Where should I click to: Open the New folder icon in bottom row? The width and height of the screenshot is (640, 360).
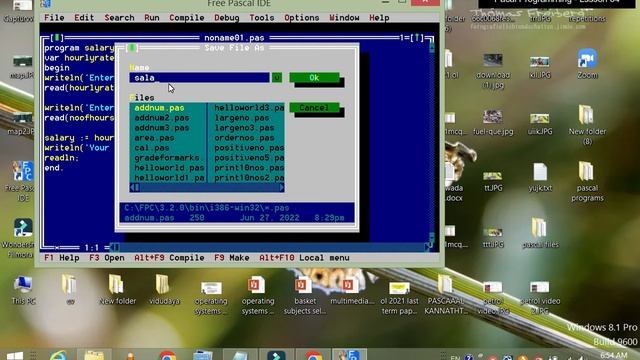click(117, 289)
